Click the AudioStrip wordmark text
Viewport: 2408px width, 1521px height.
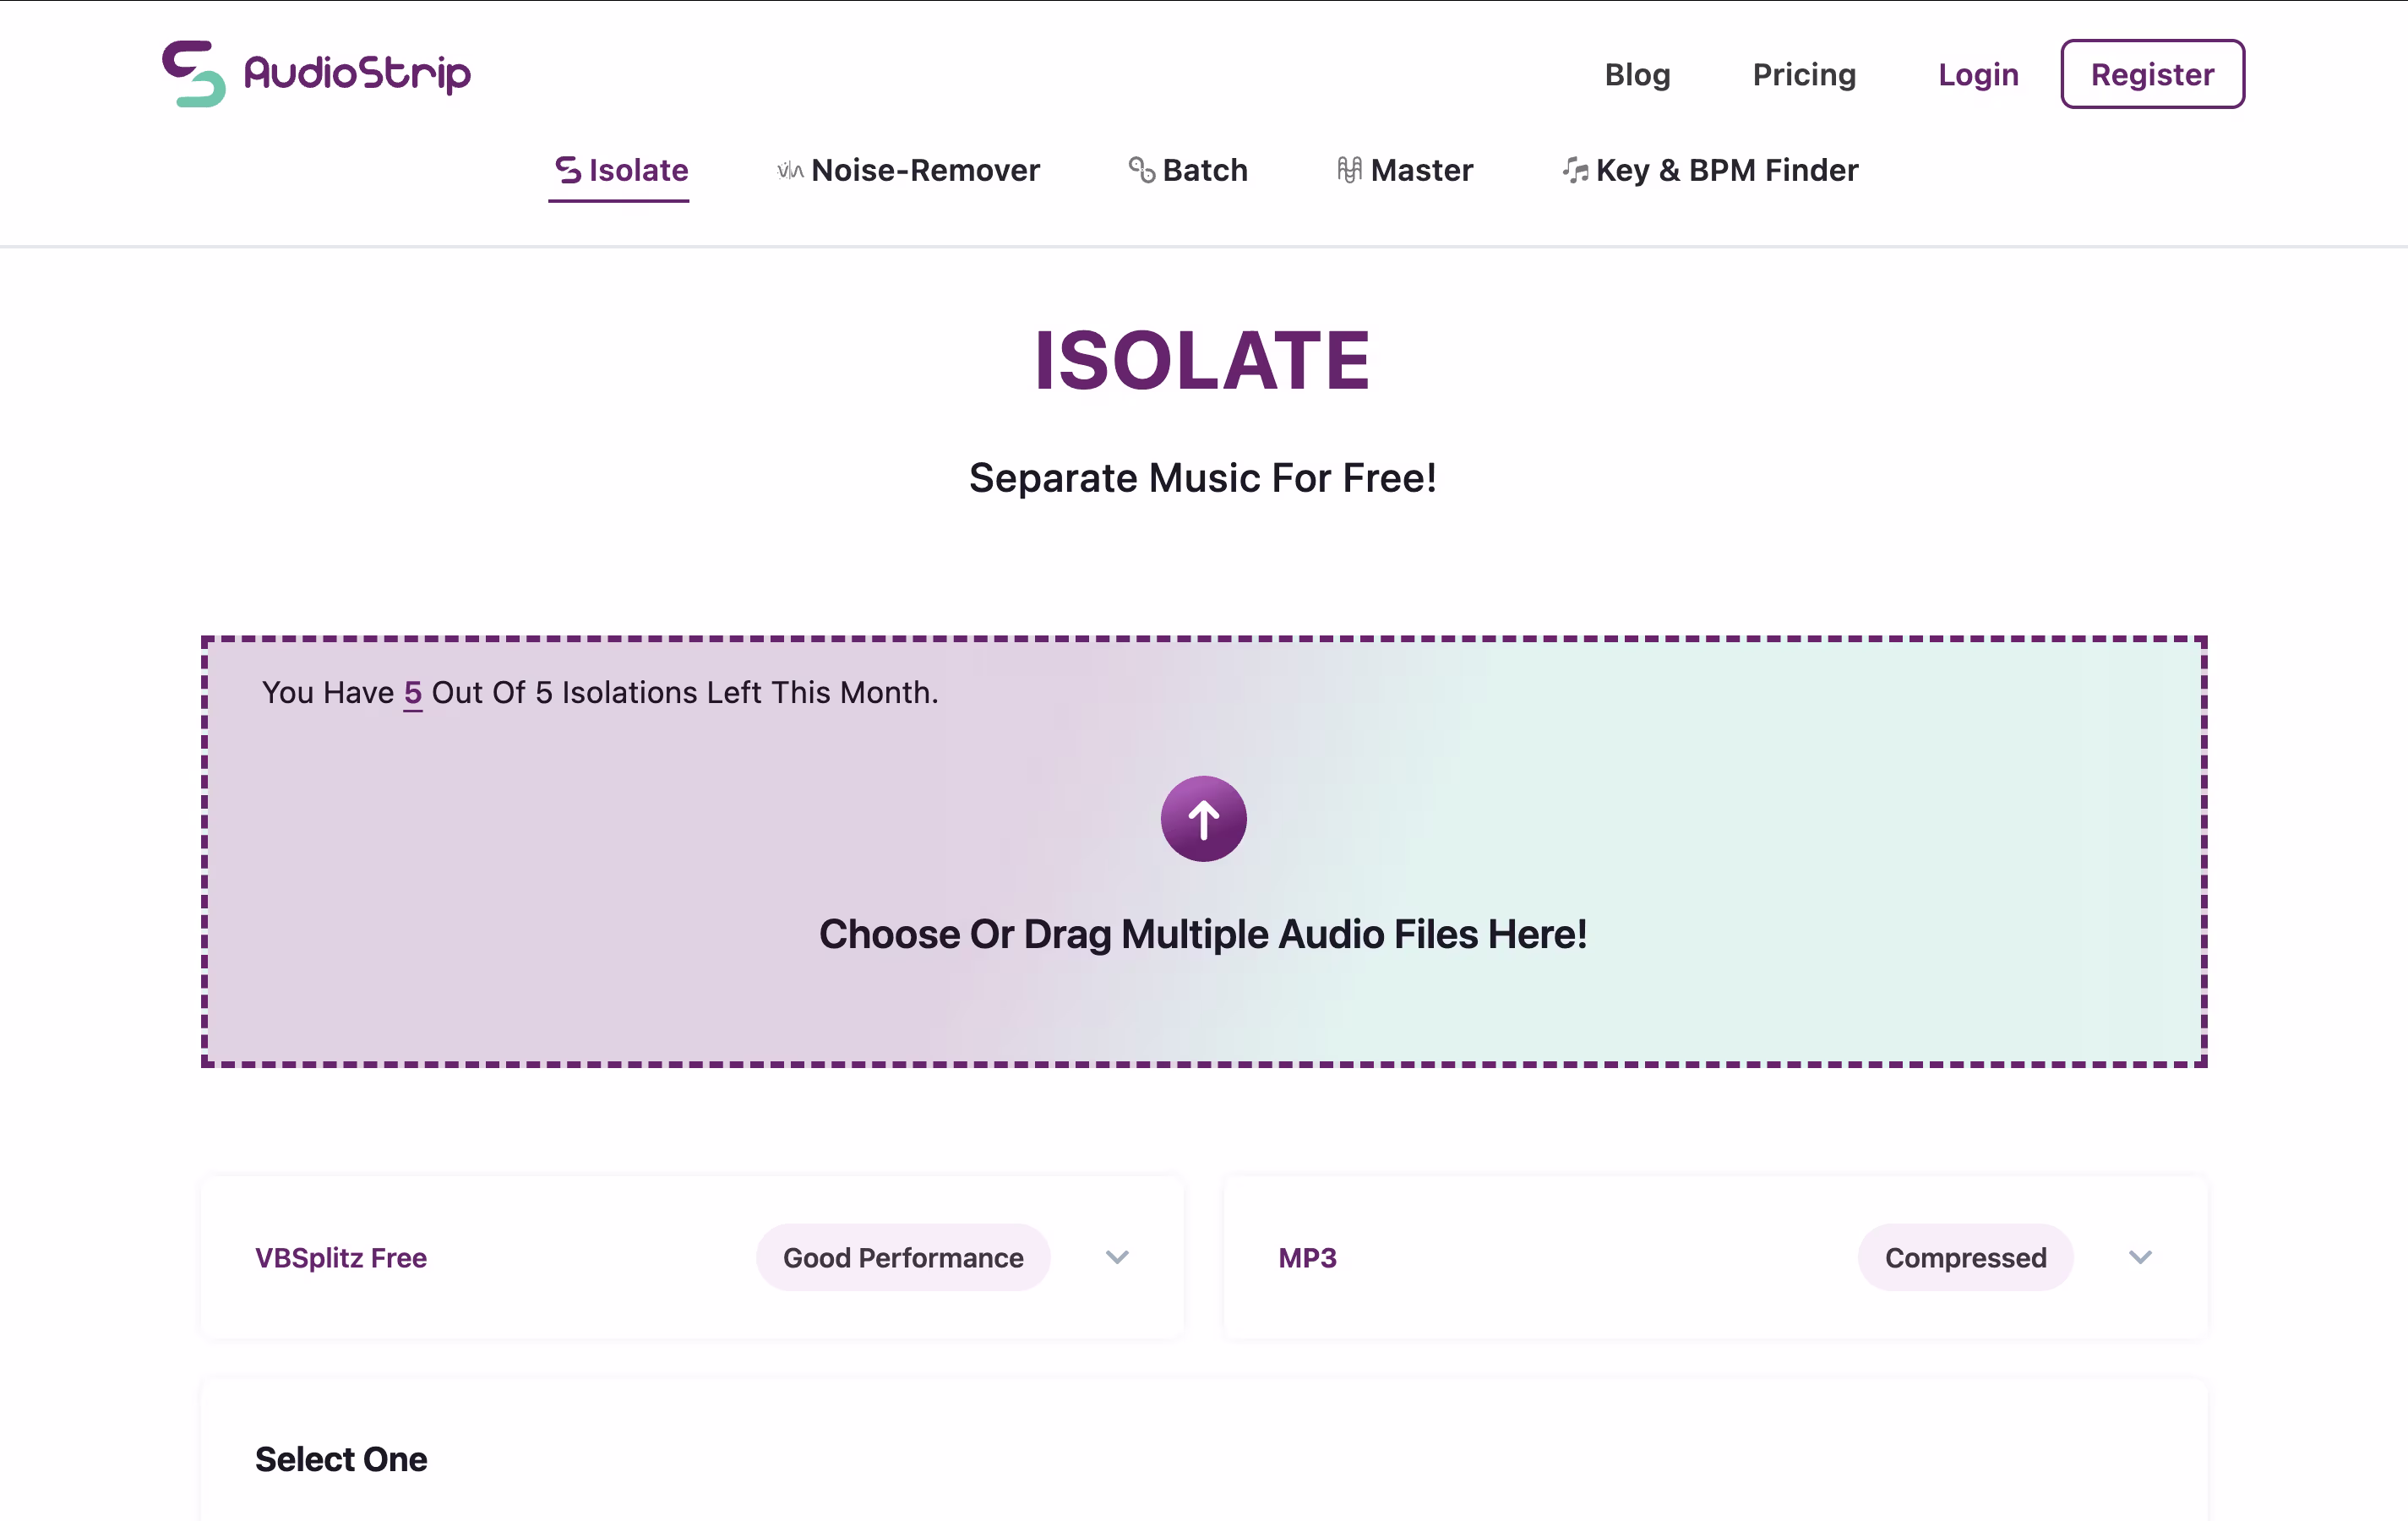point(357,74)
